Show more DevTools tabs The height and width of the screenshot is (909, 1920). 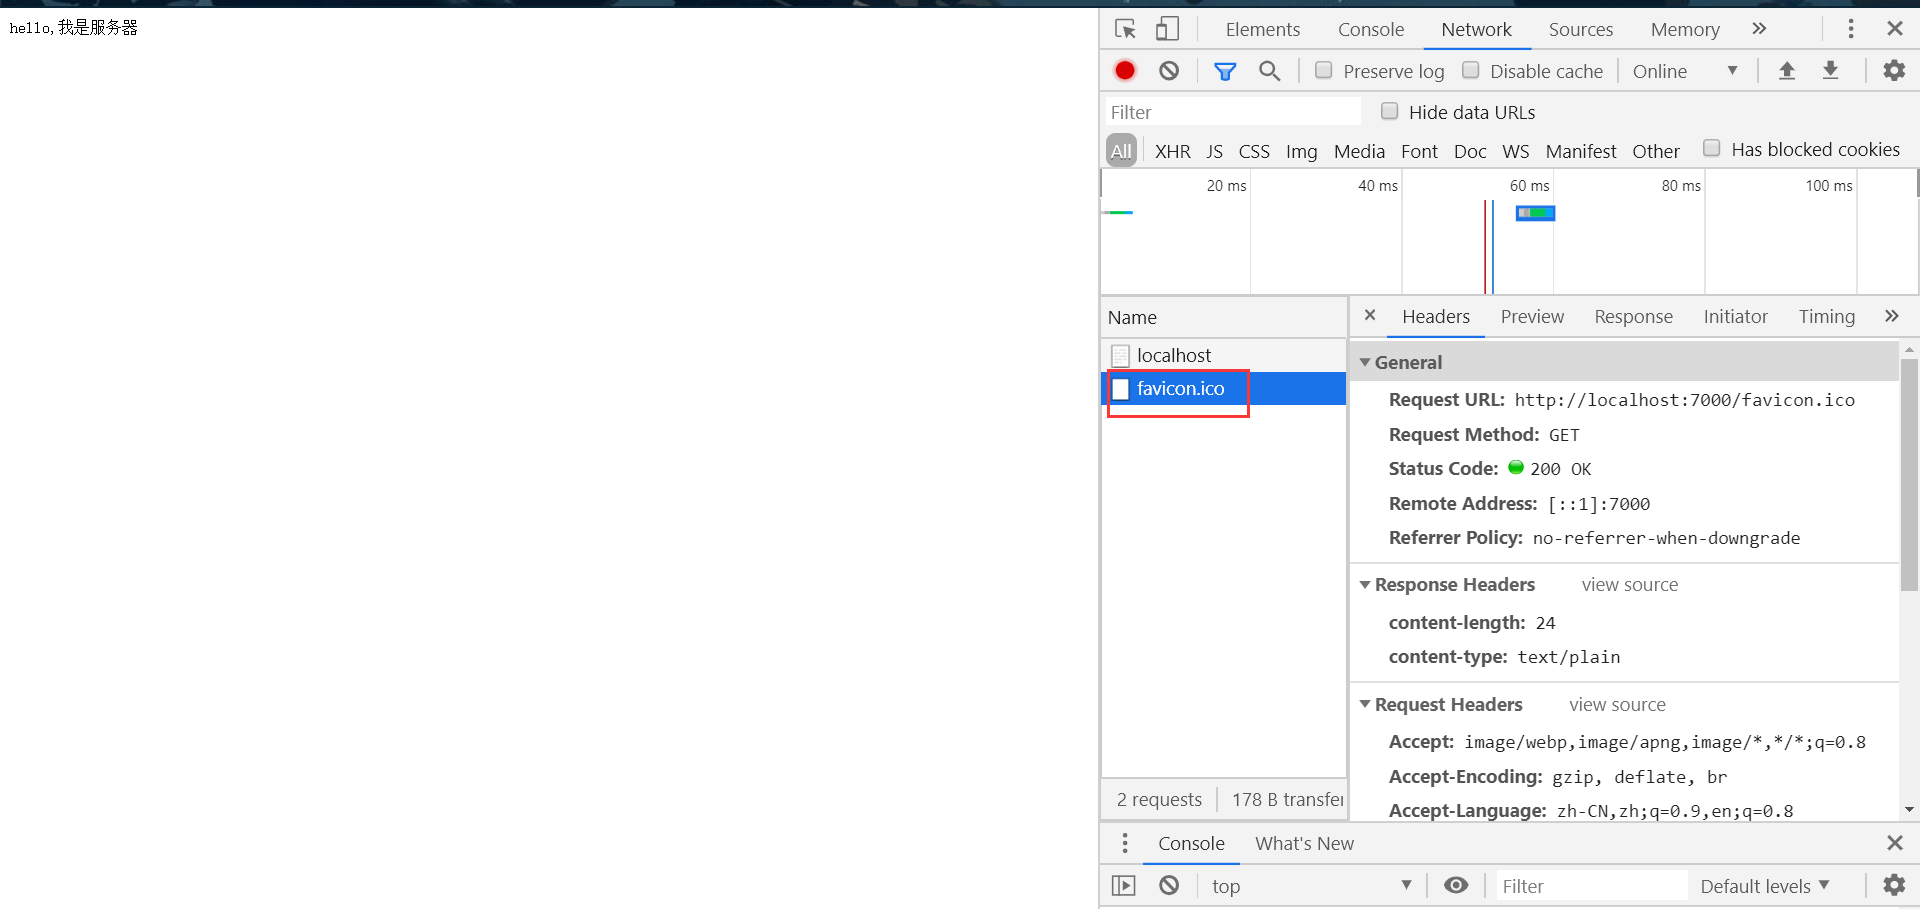coord(1759,29)
